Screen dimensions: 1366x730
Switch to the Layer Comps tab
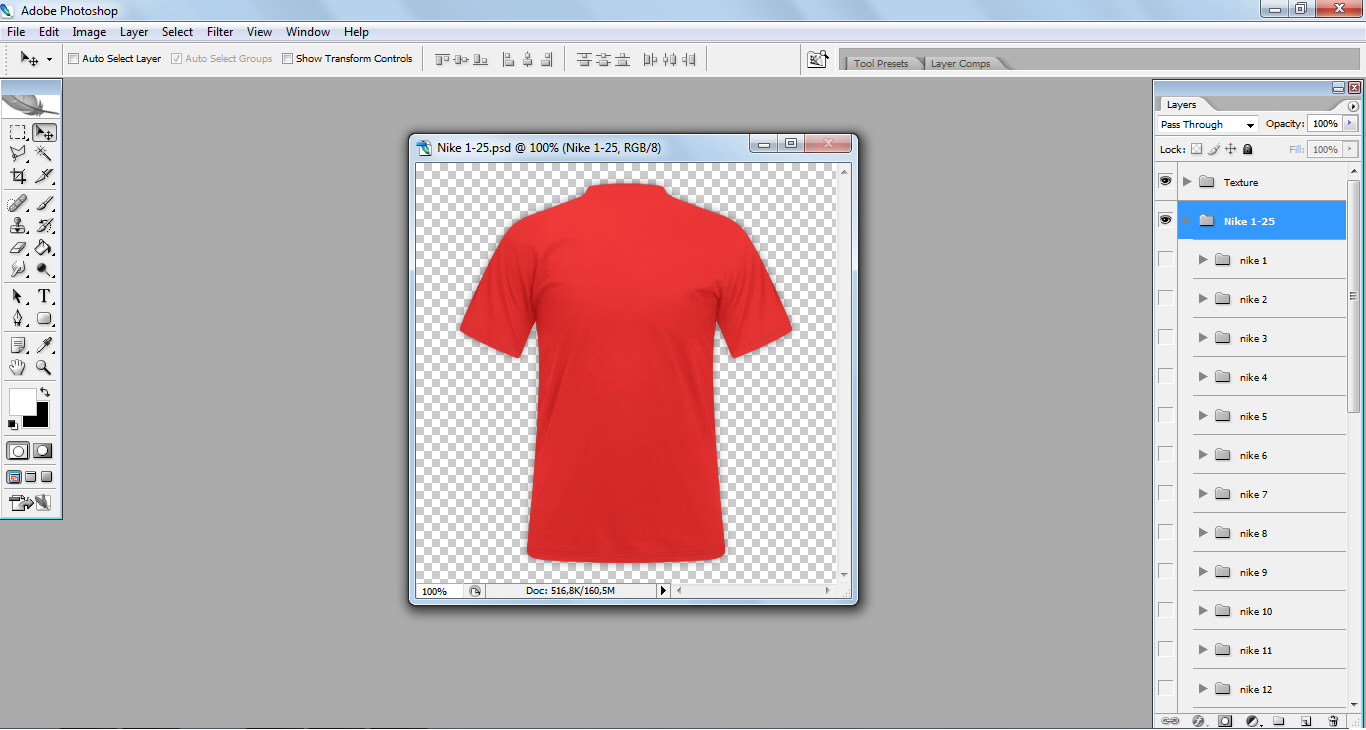click(x=960, y=63)
